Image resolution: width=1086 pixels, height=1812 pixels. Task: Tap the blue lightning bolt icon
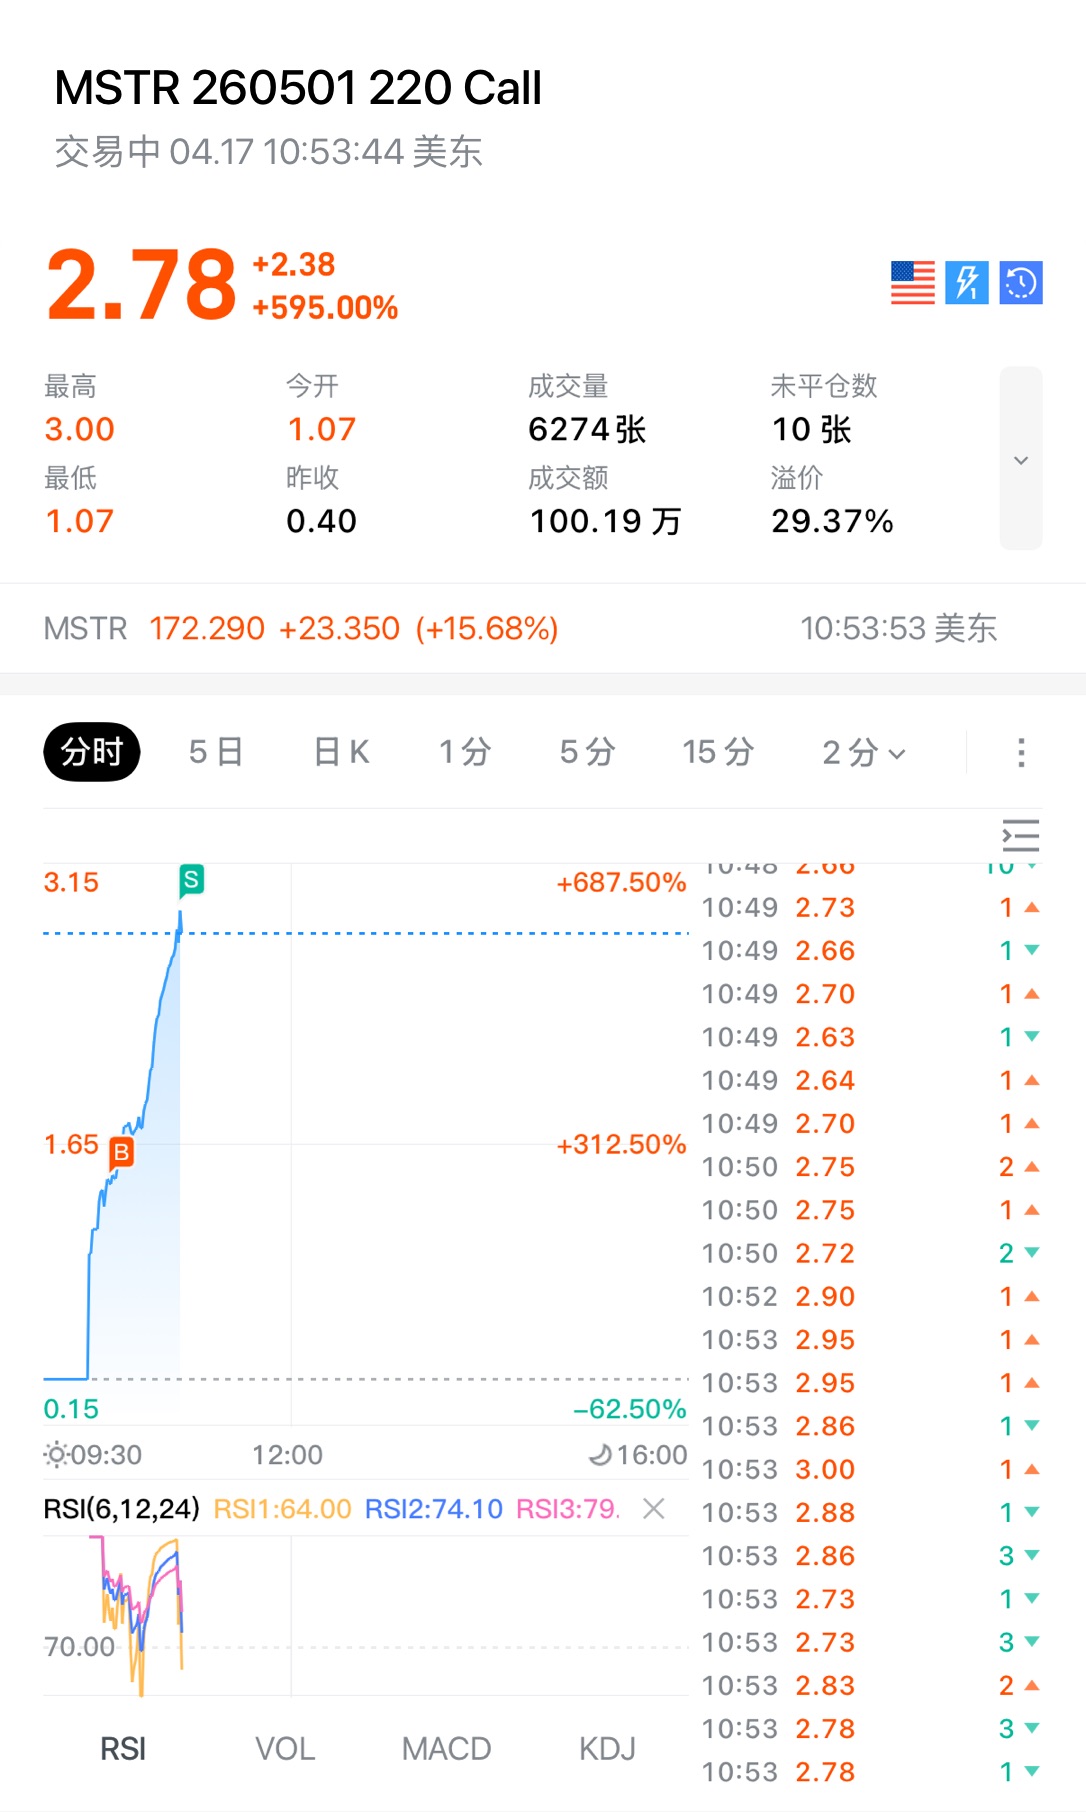coord(967,283)
